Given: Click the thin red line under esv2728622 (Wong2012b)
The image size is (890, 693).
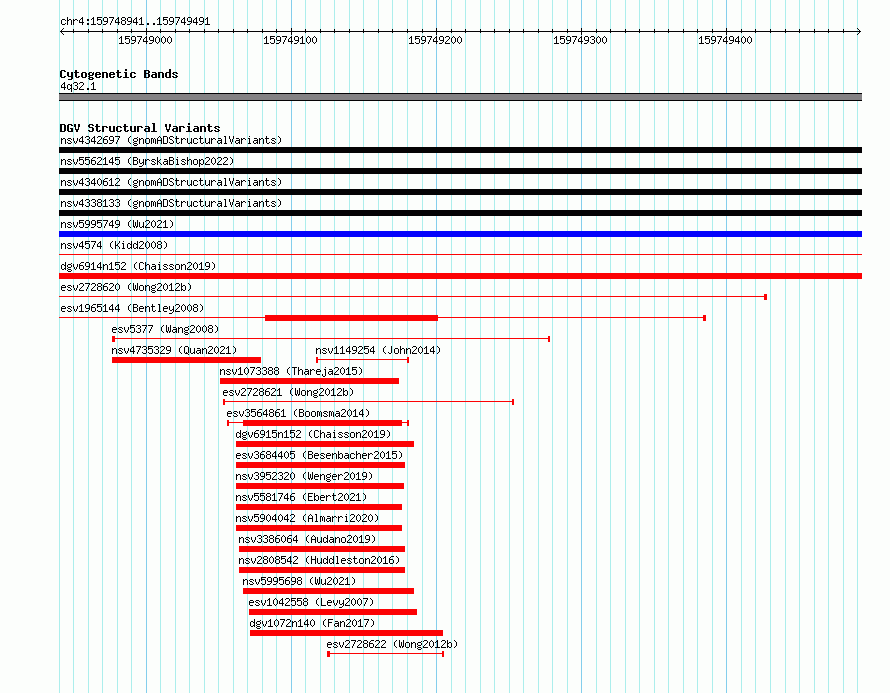Looking at the screenshot, I should [386, 654].
